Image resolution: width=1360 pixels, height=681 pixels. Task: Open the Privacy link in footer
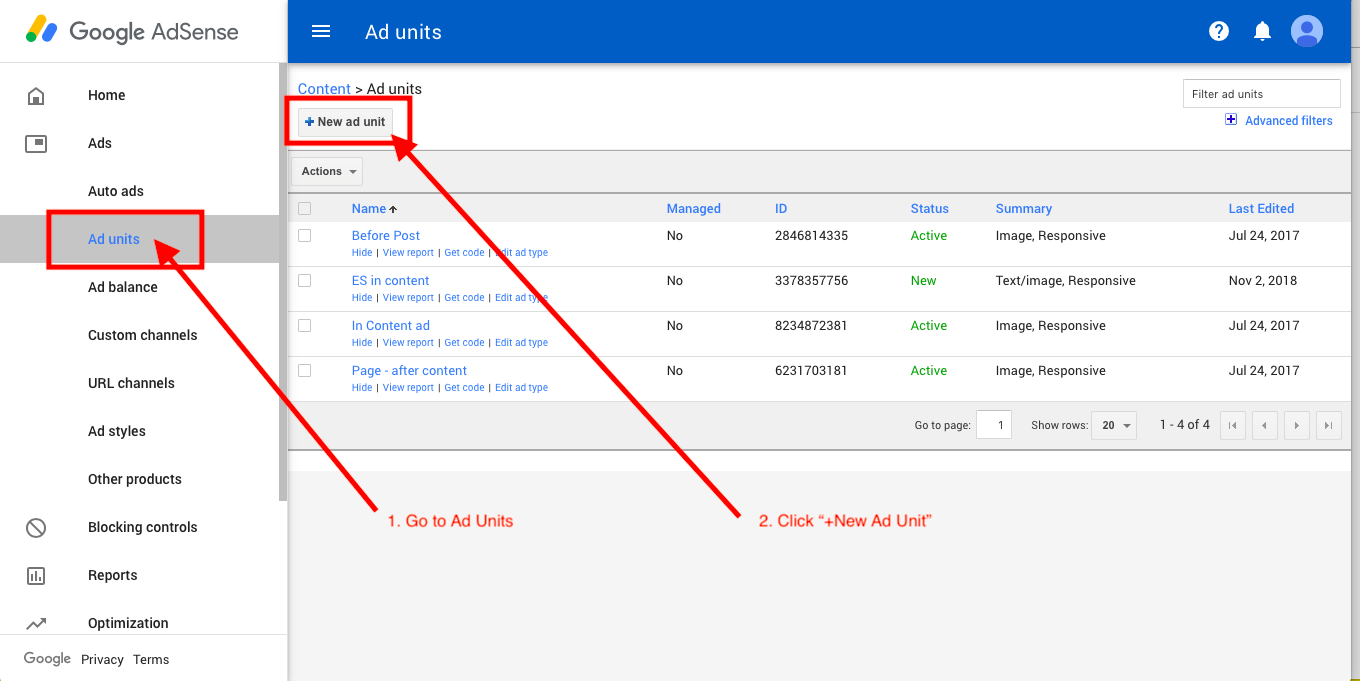click(102, 660)
